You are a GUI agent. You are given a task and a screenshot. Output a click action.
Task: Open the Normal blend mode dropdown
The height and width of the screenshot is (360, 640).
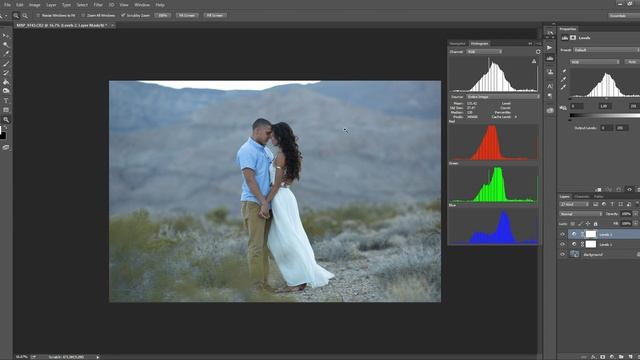581,214
